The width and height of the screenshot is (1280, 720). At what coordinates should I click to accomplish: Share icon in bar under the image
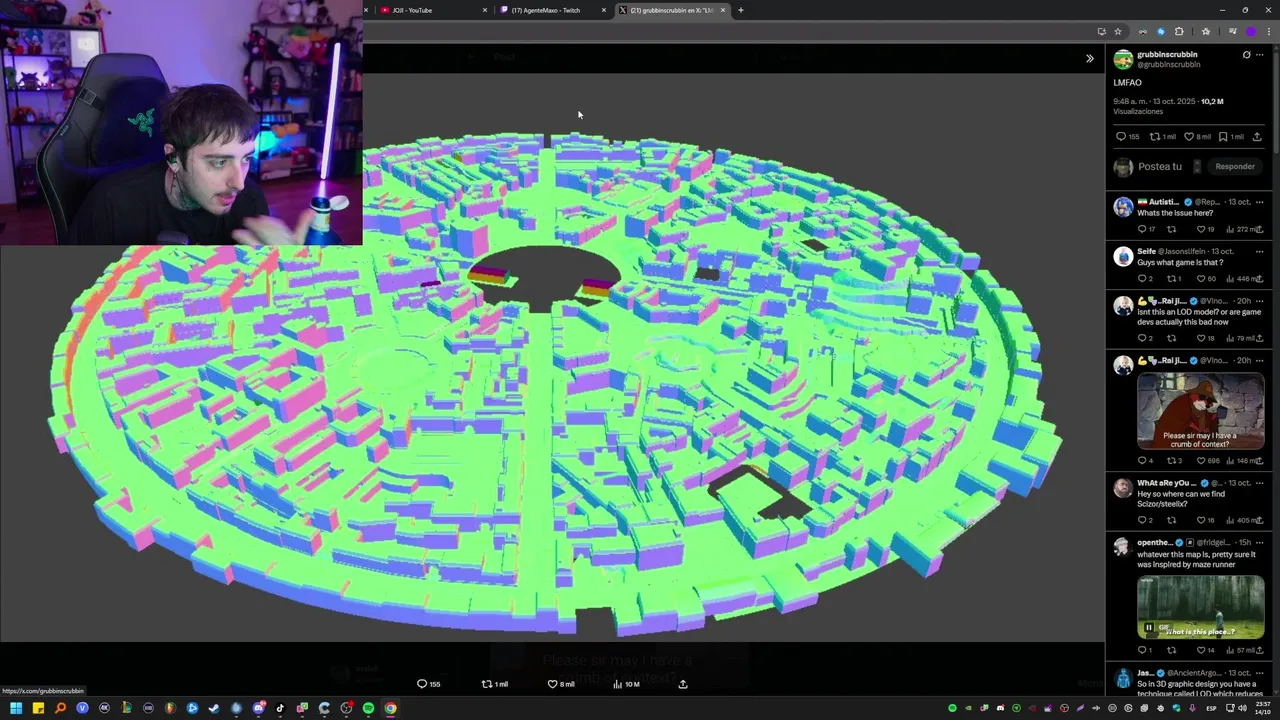tap(683, 684)
